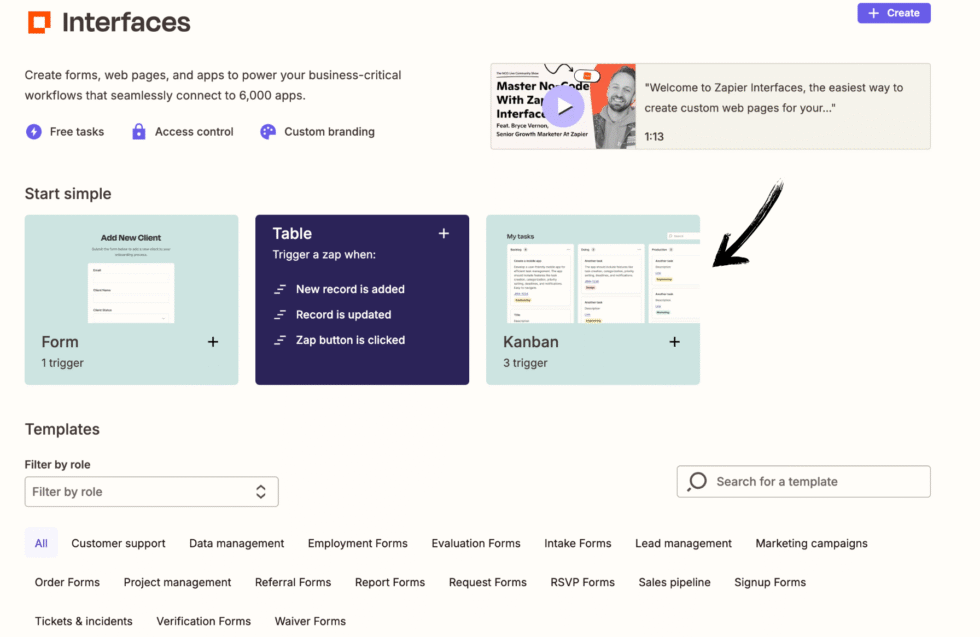Select the RSVP Forms filter
Viewport: 980px width, 637px height.
click(x=582, y=582)
